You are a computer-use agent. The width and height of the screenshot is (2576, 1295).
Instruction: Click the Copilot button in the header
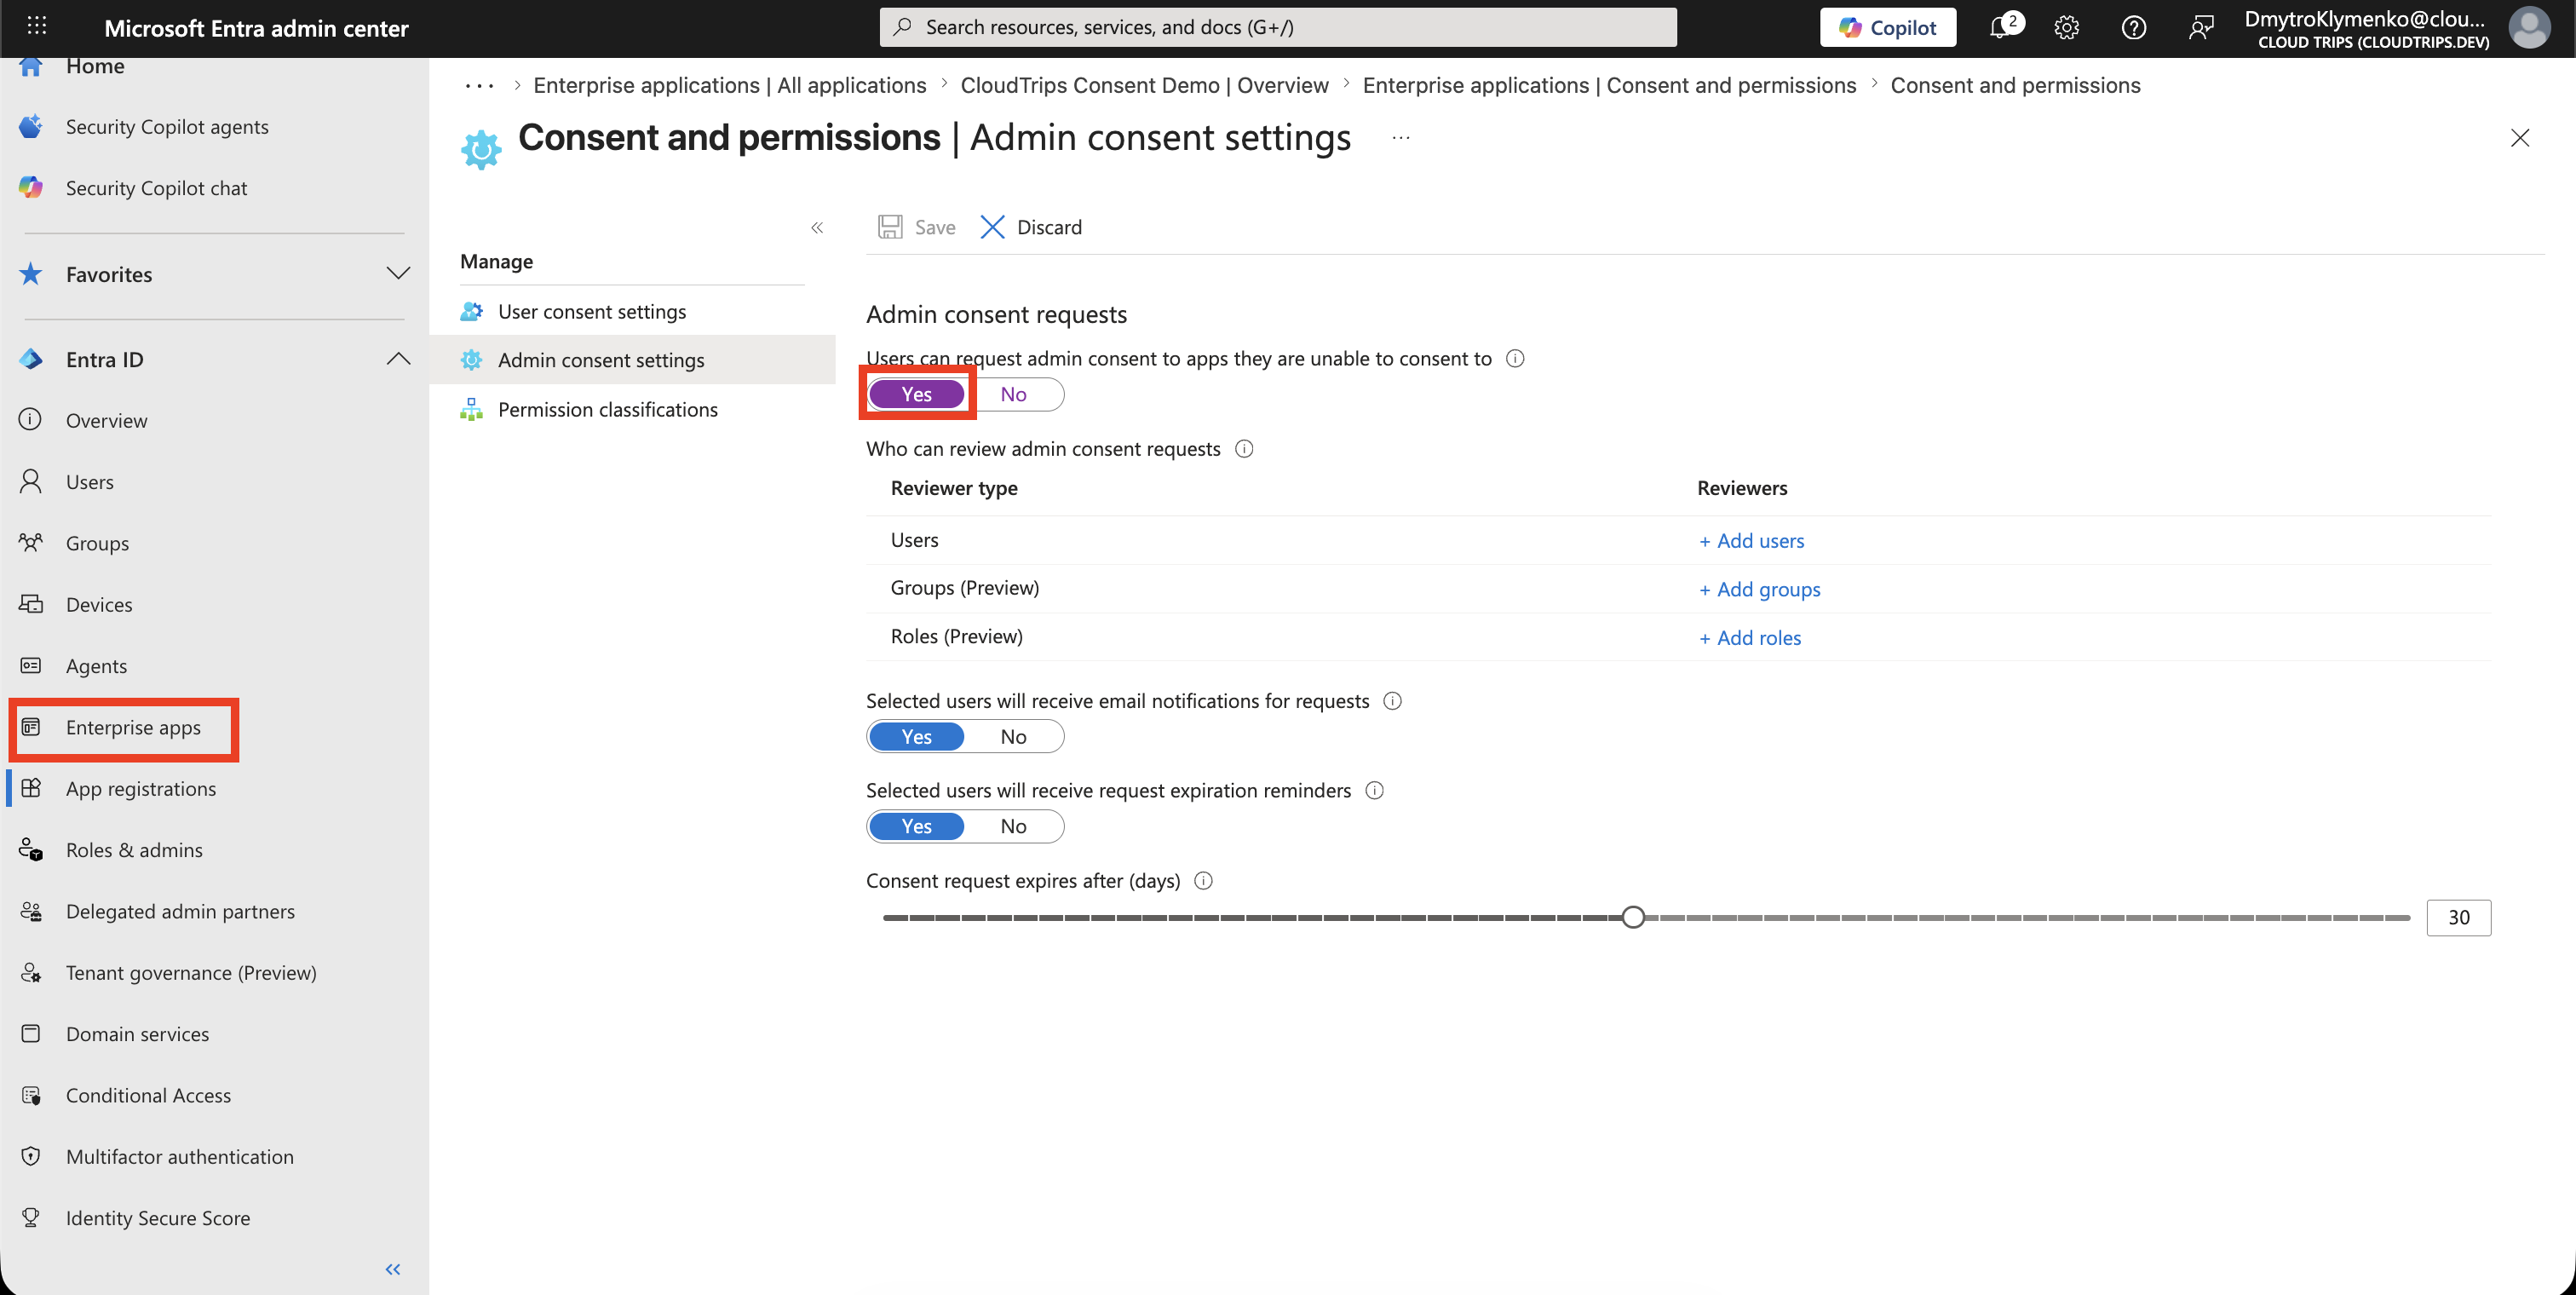(1887, 27)
